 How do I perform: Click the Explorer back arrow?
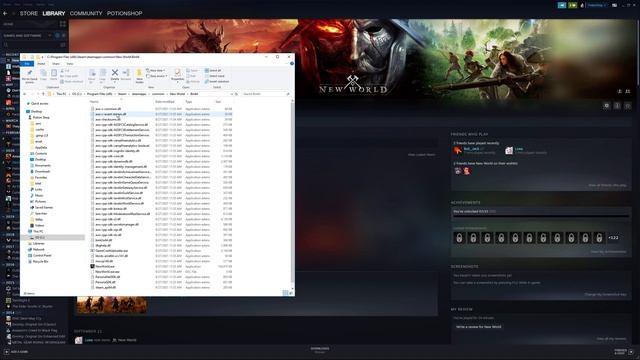[x=25, y=94]
